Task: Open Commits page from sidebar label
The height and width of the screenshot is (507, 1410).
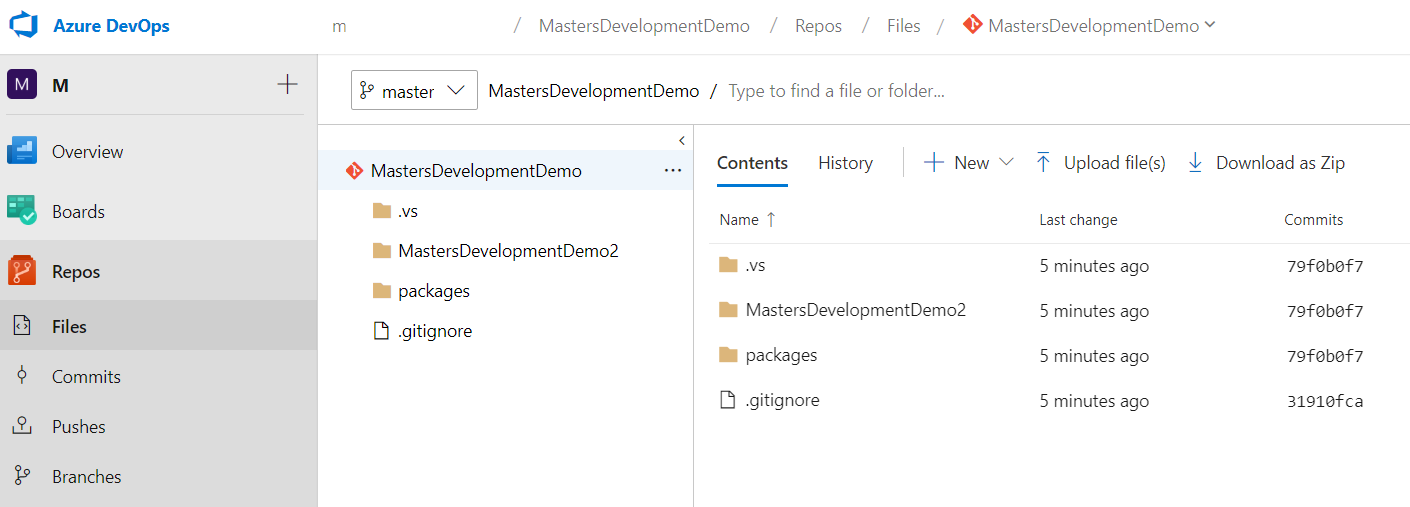Action: [x=86, y=377]
